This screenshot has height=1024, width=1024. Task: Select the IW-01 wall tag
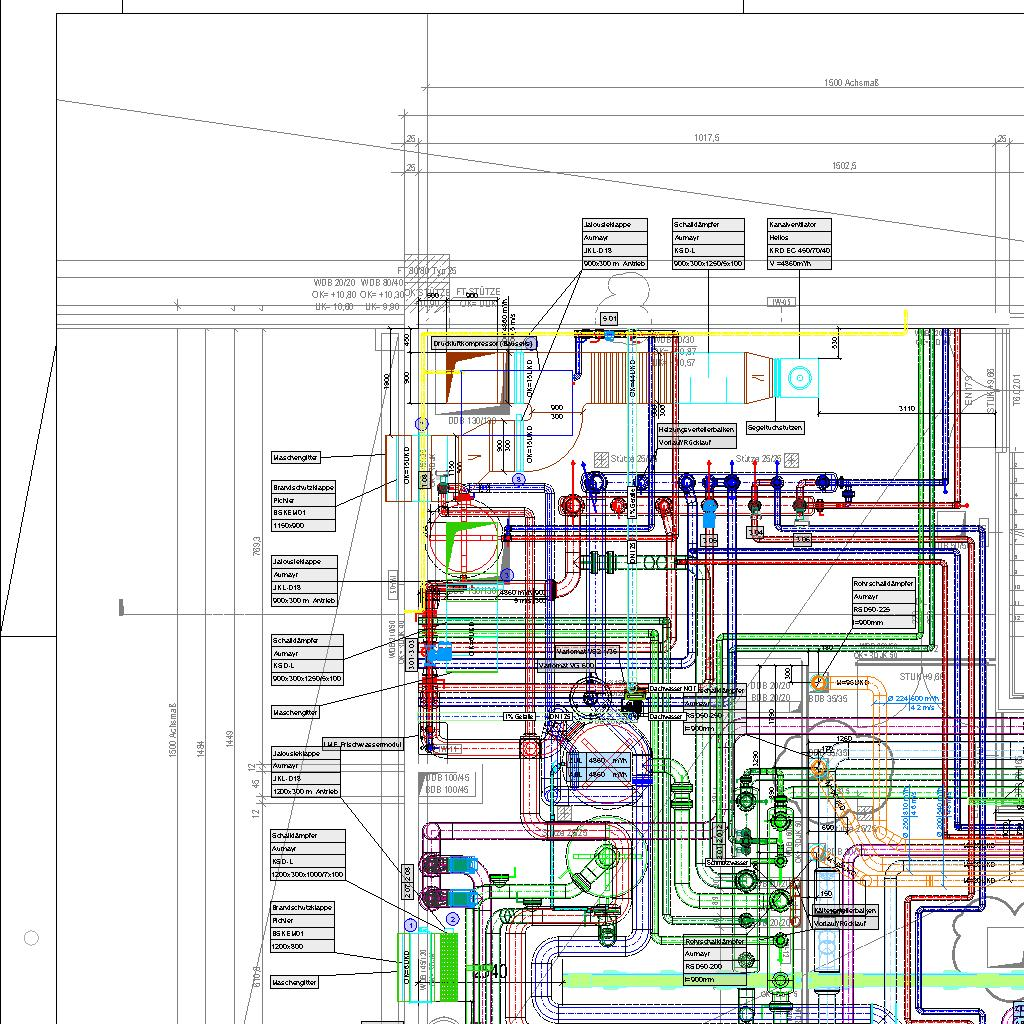point(782,302)
